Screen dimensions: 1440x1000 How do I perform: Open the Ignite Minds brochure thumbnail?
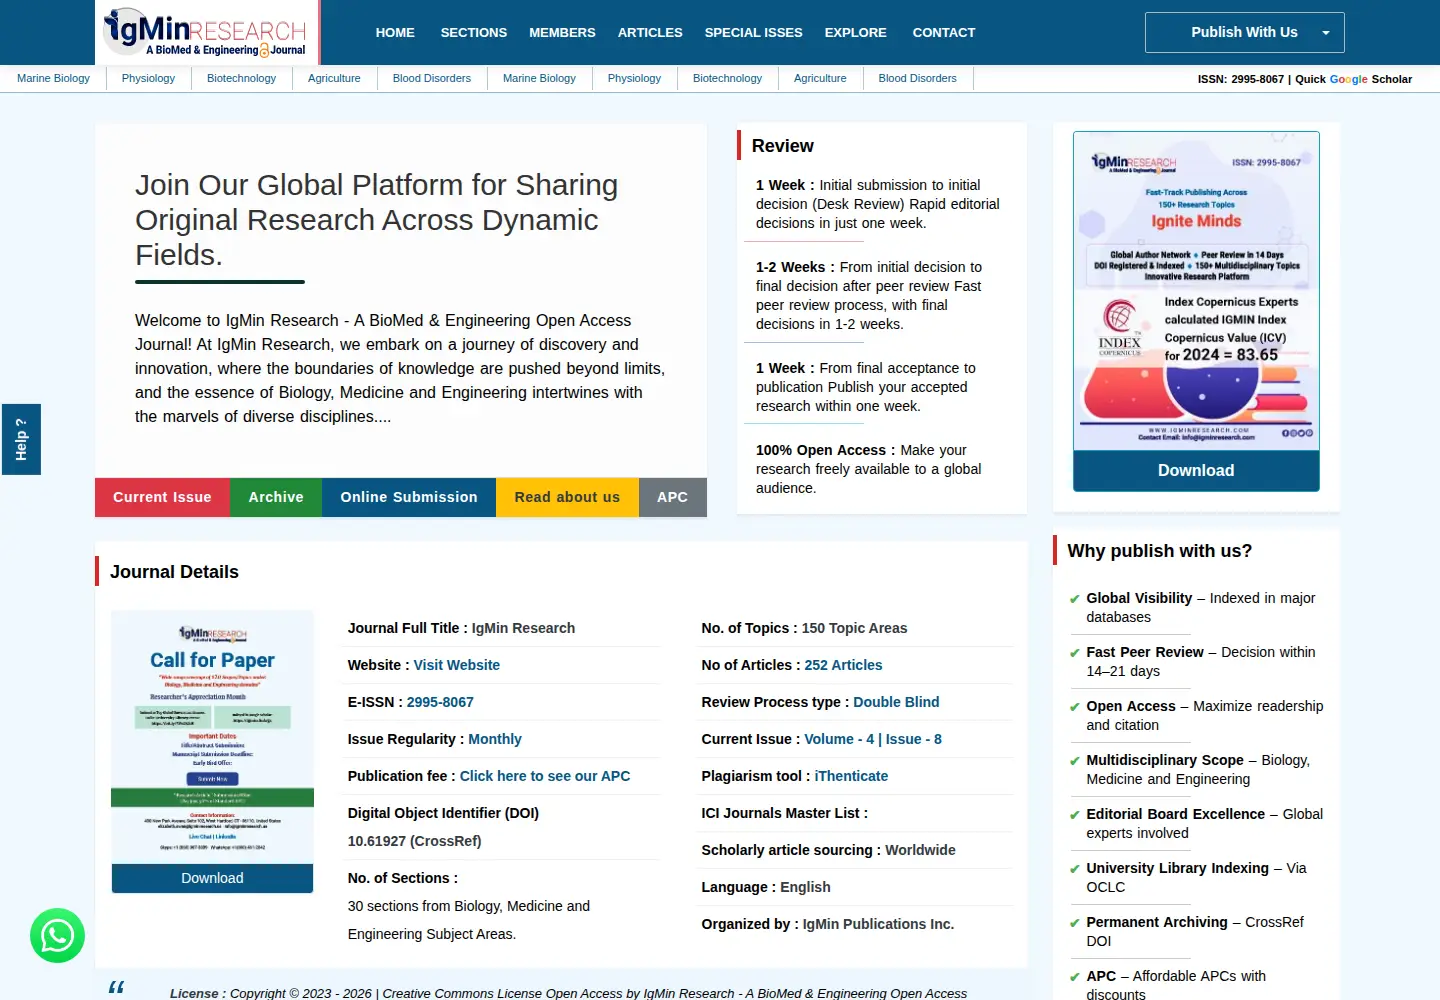tap(1196, 291)
